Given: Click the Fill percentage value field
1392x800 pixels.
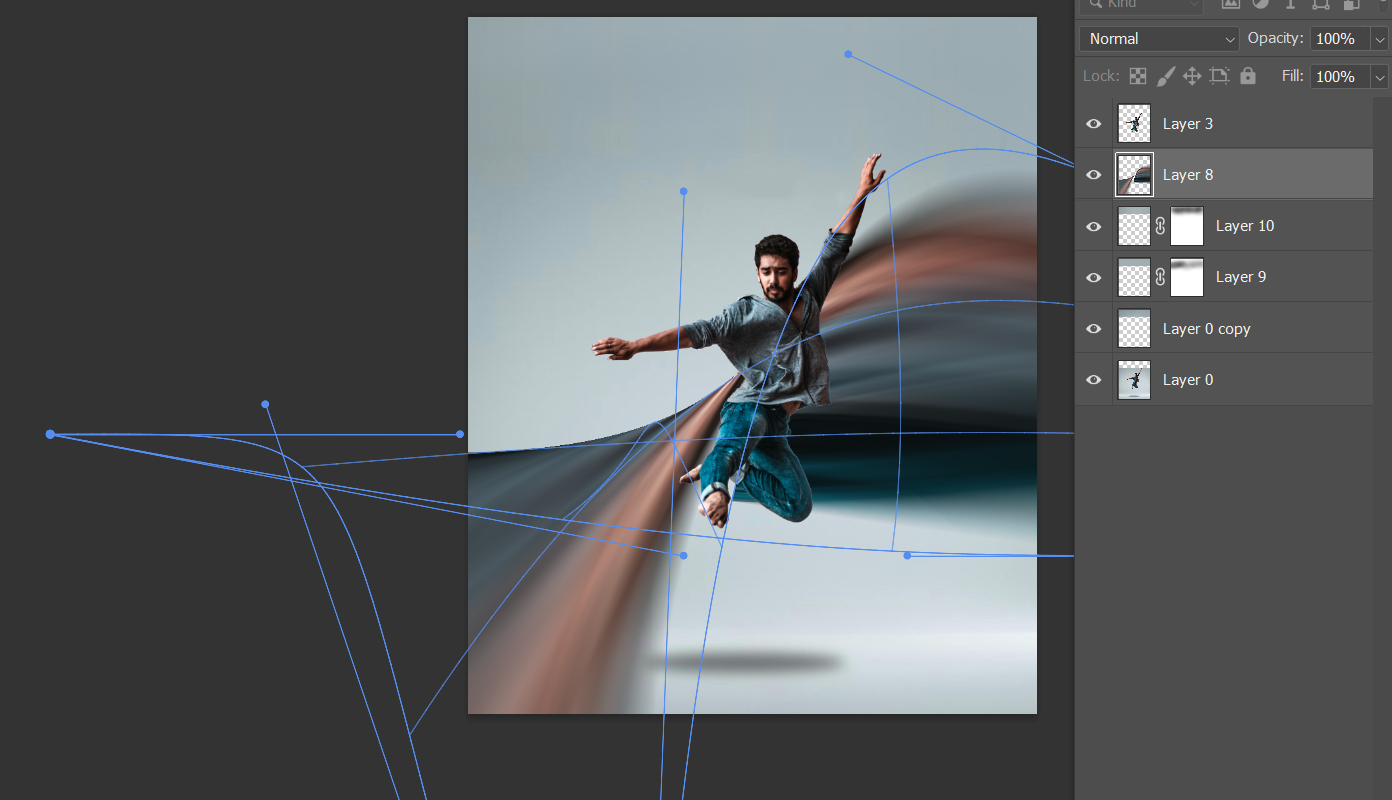Looking at the screenshot, I should pos(1338,77).
